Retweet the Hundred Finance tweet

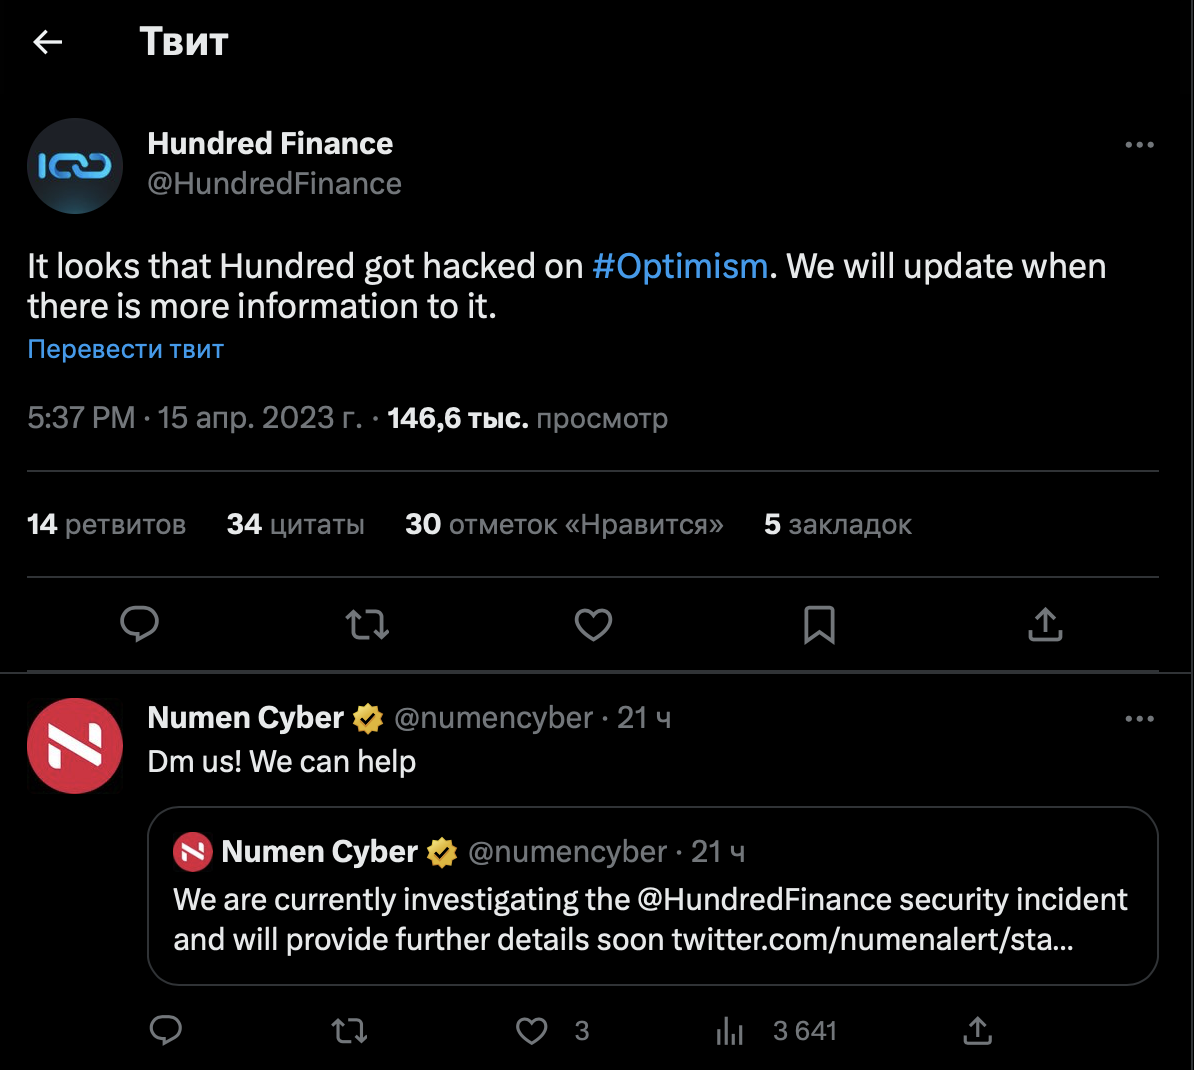[x=367, y=625]
